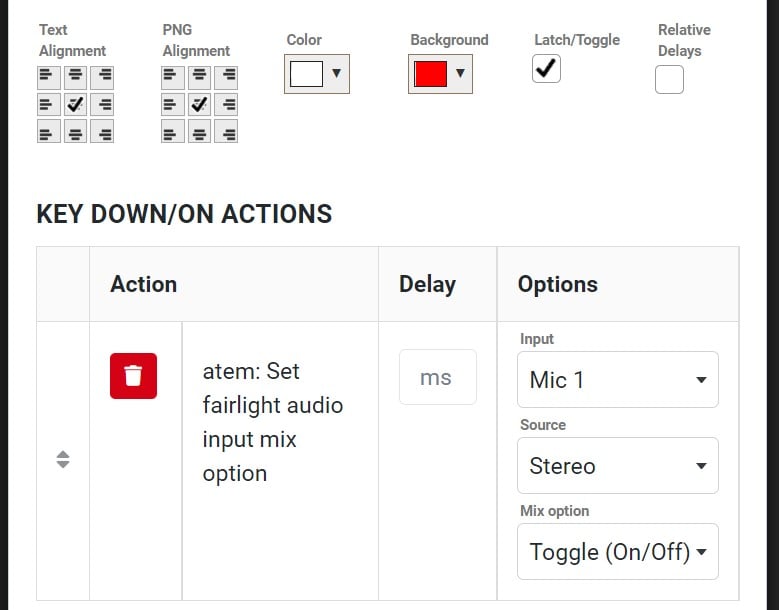This screenshot has height=610, width=779.
Task: Set text alignment to top right
Action: pos(102,77)
